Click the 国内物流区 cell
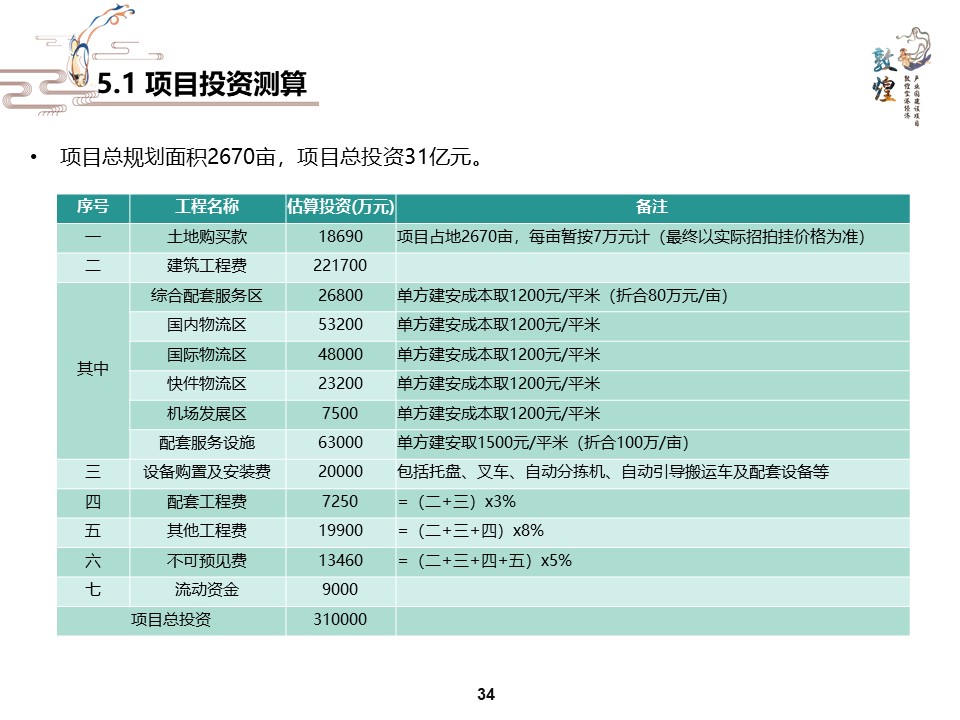Screen dimensions: 960x720 (207, 324)
